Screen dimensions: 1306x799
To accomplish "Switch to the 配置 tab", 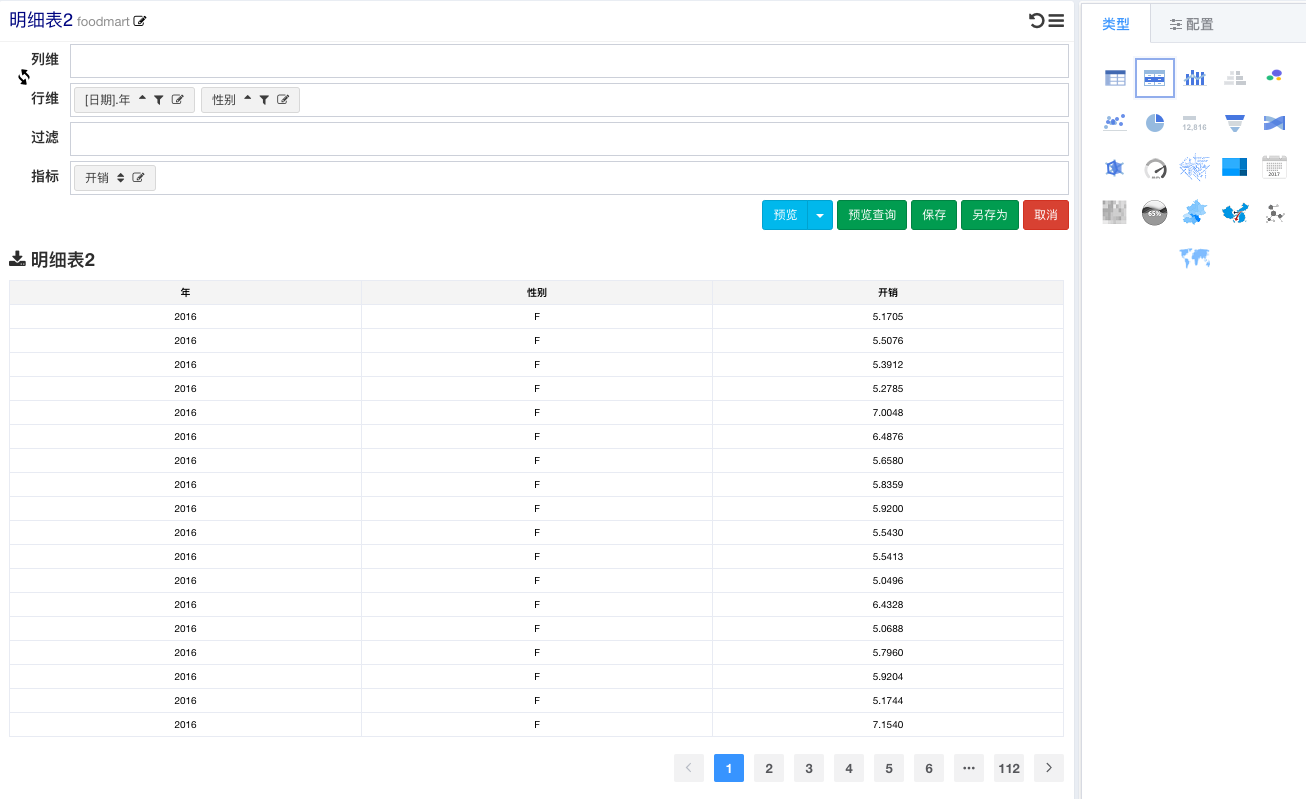I will point(1192,24).
